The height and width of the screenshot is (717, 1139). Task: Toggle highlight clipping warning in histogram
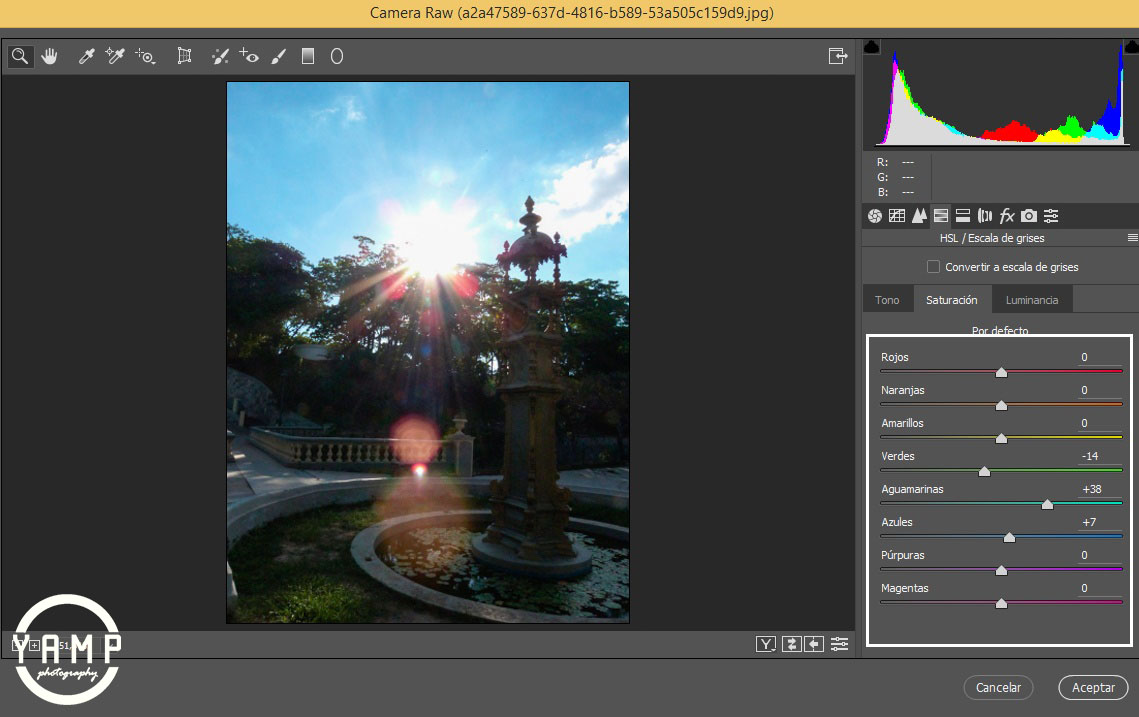pyautogui.click(x=1130, y=46)
